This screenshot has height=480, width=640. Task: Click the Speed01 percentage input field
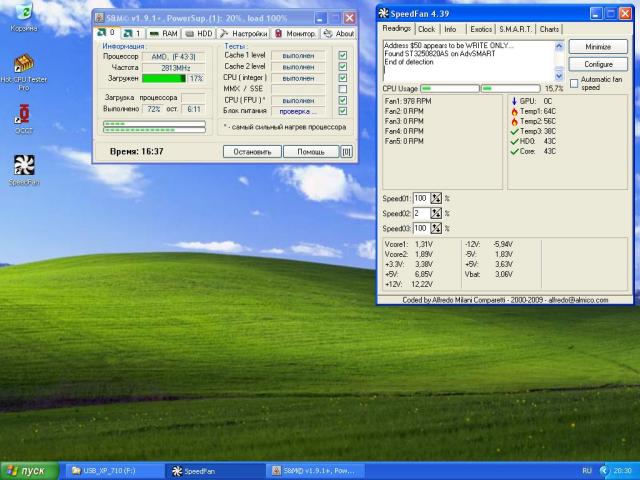coord(422,198)
